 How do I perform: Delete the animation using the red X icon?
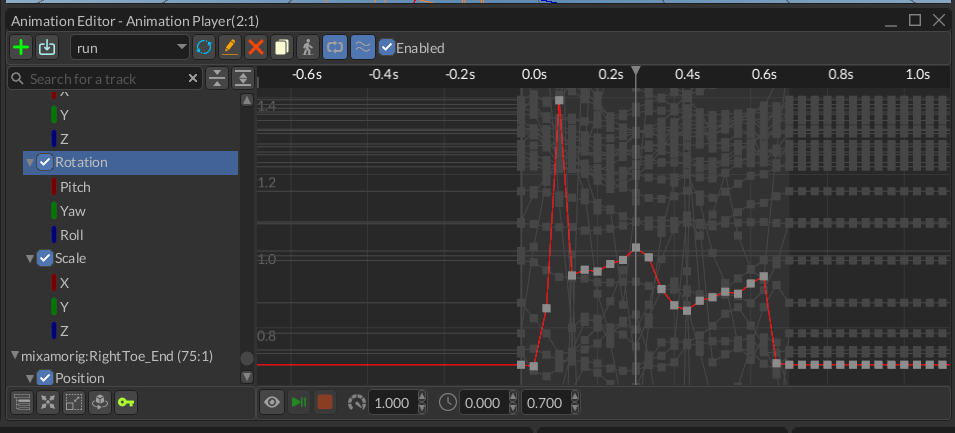click(256, 48)
